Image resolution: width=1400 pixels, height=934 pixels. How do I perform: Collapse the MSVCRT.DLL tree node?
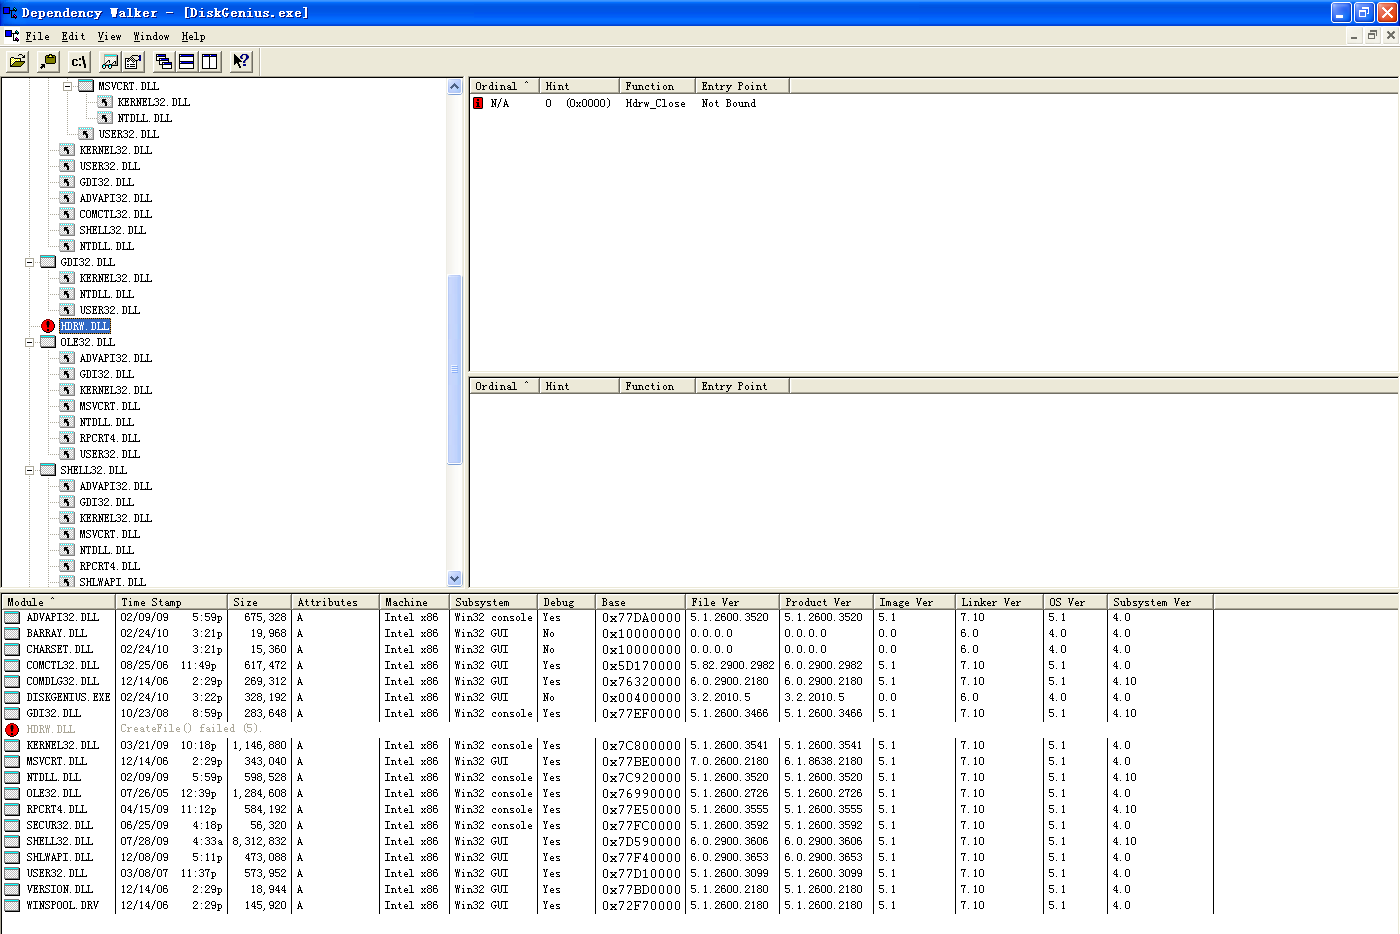click(68, 86)
